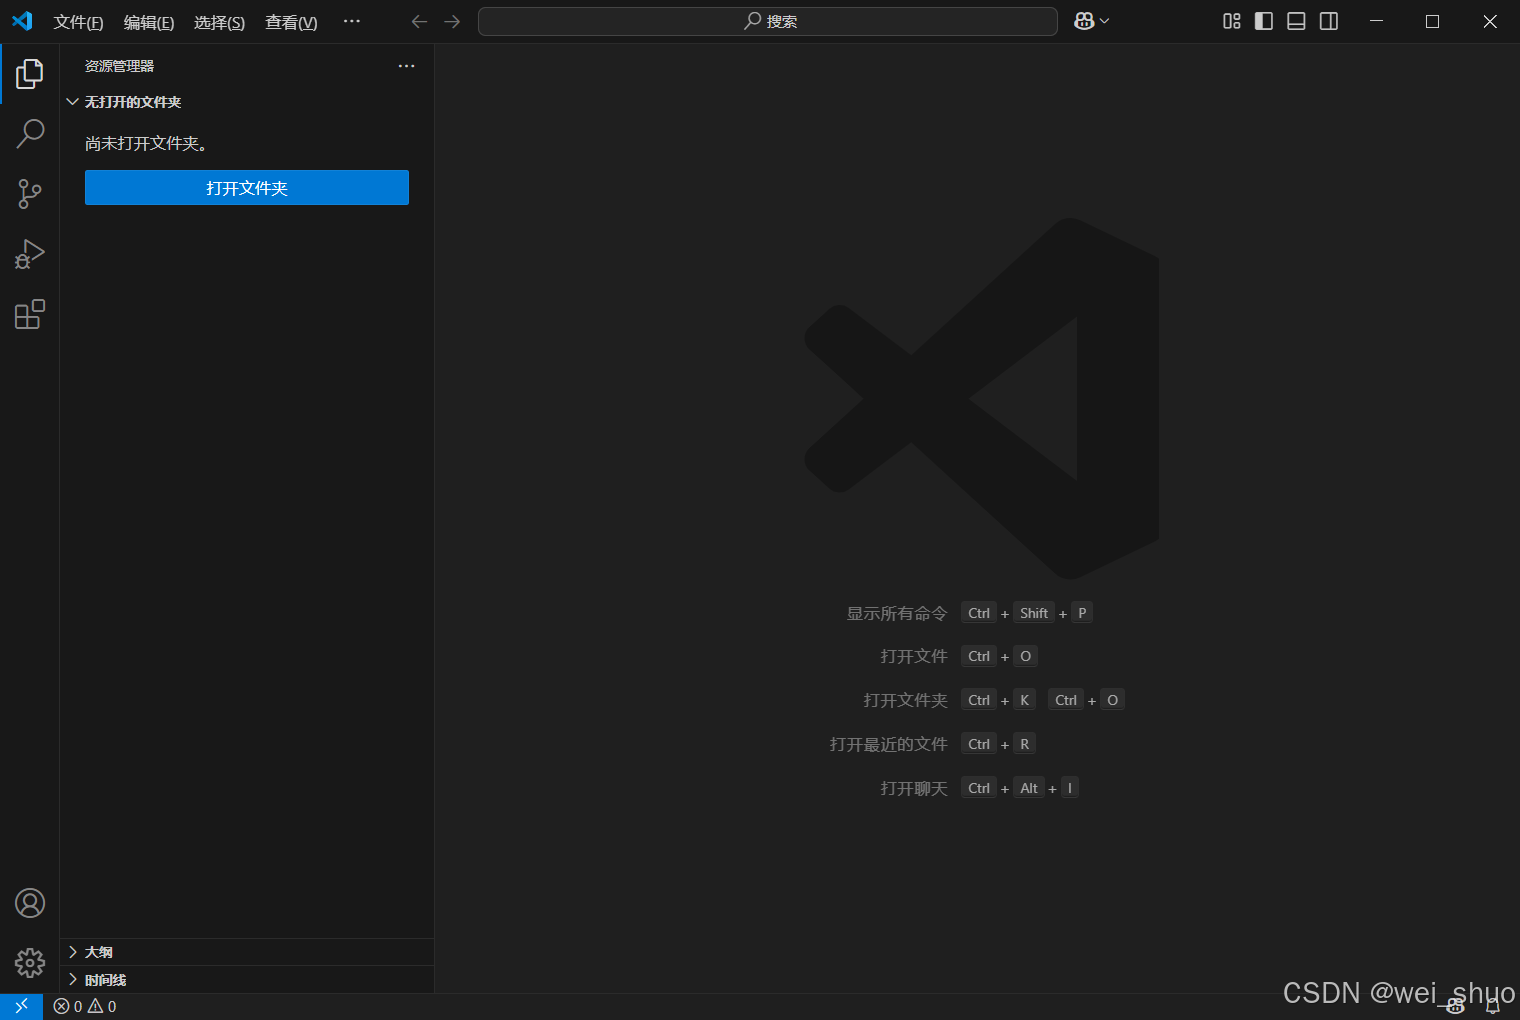Open the Source Control view
The width and height of the screenshot is (1520, 1020).
(x=30, y=194)
